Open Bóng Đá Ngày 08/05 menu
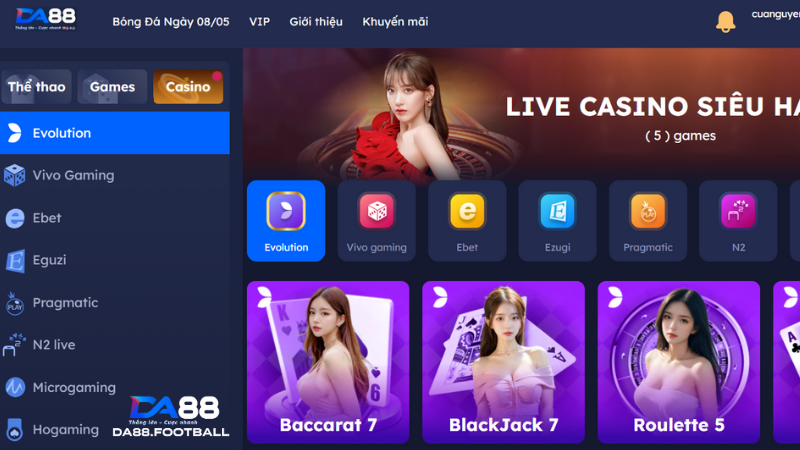The image size is (800, 450). (171, 22)
